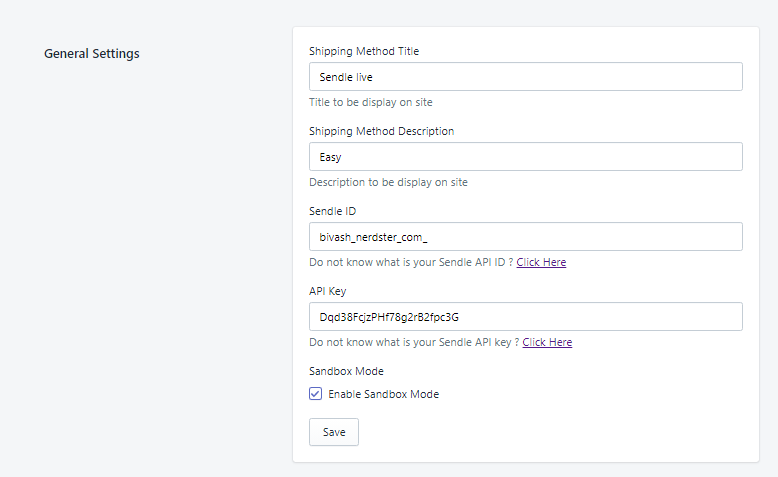
Task: Place cursor on the Dqd38FcjzPHf78g2rB2fpc3G value
Action: point(389,317)
